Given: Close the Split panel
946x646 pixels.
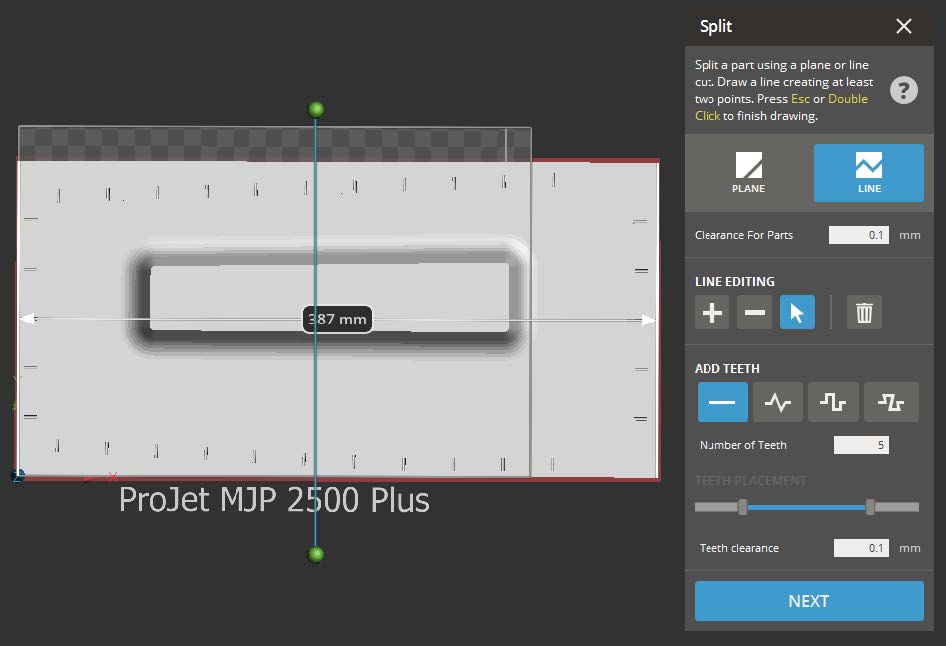Looking at the screenshot, I should (903, 26).
